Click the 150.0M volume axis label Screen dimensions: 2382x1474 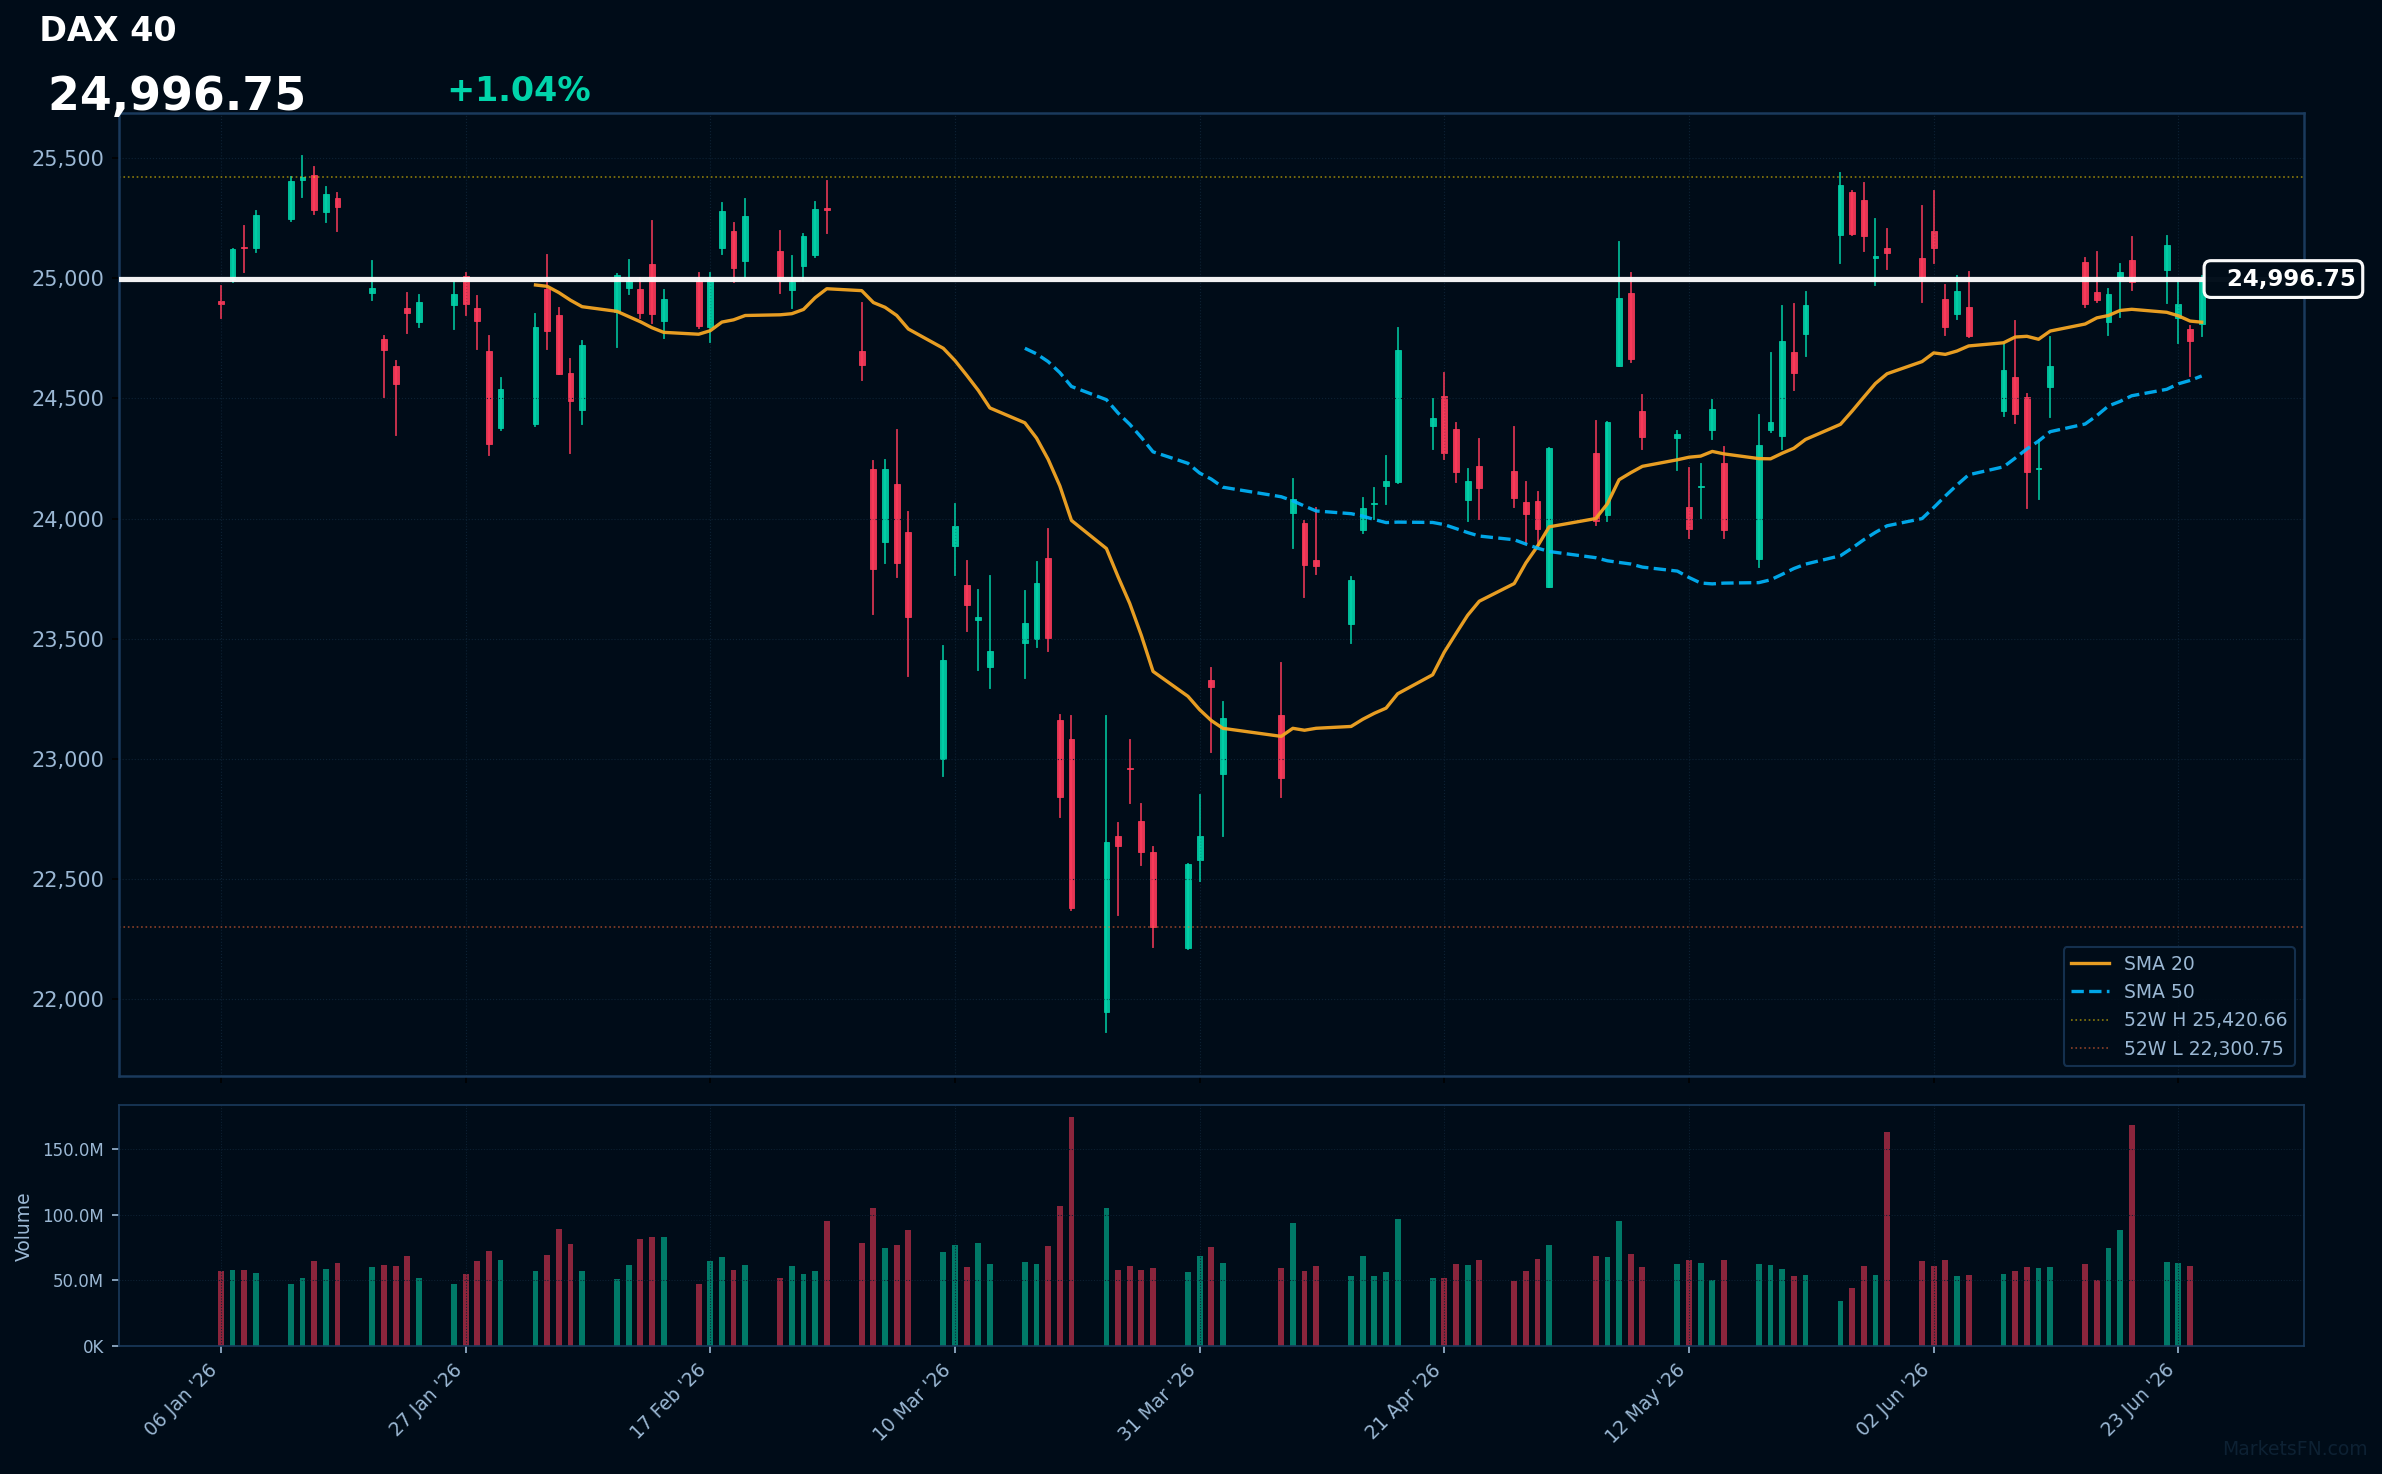(73, 1150)
